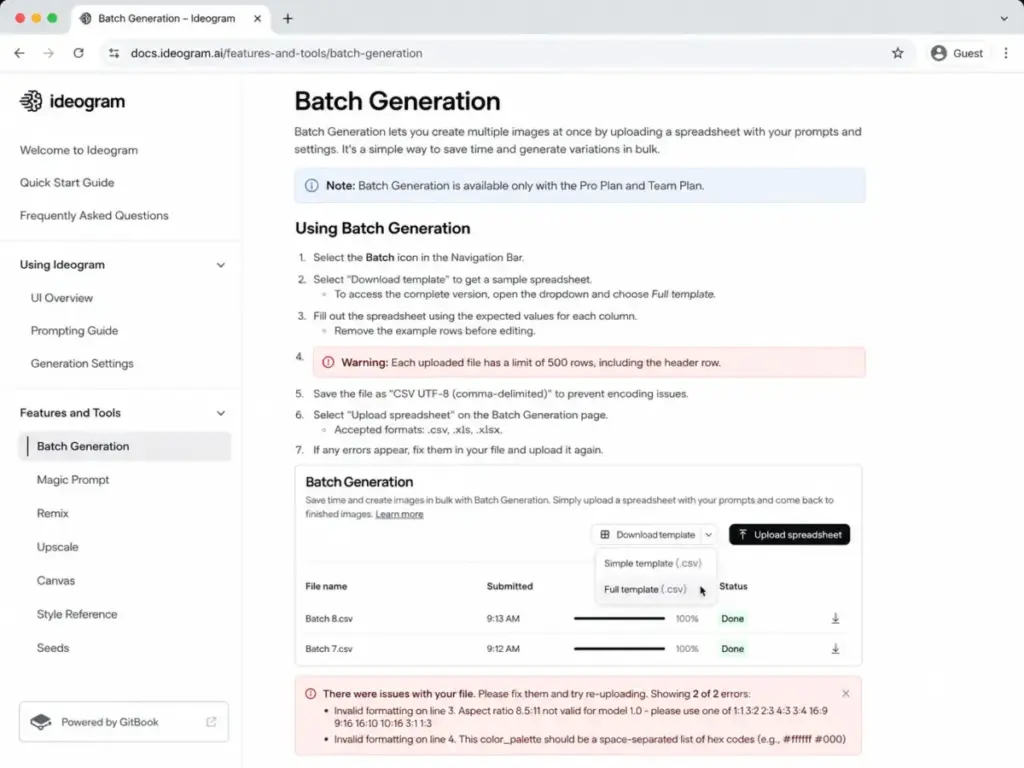Click the Batch 8.csv file name
Viewport: 1024px width, 768px height.
coord(328,618)
